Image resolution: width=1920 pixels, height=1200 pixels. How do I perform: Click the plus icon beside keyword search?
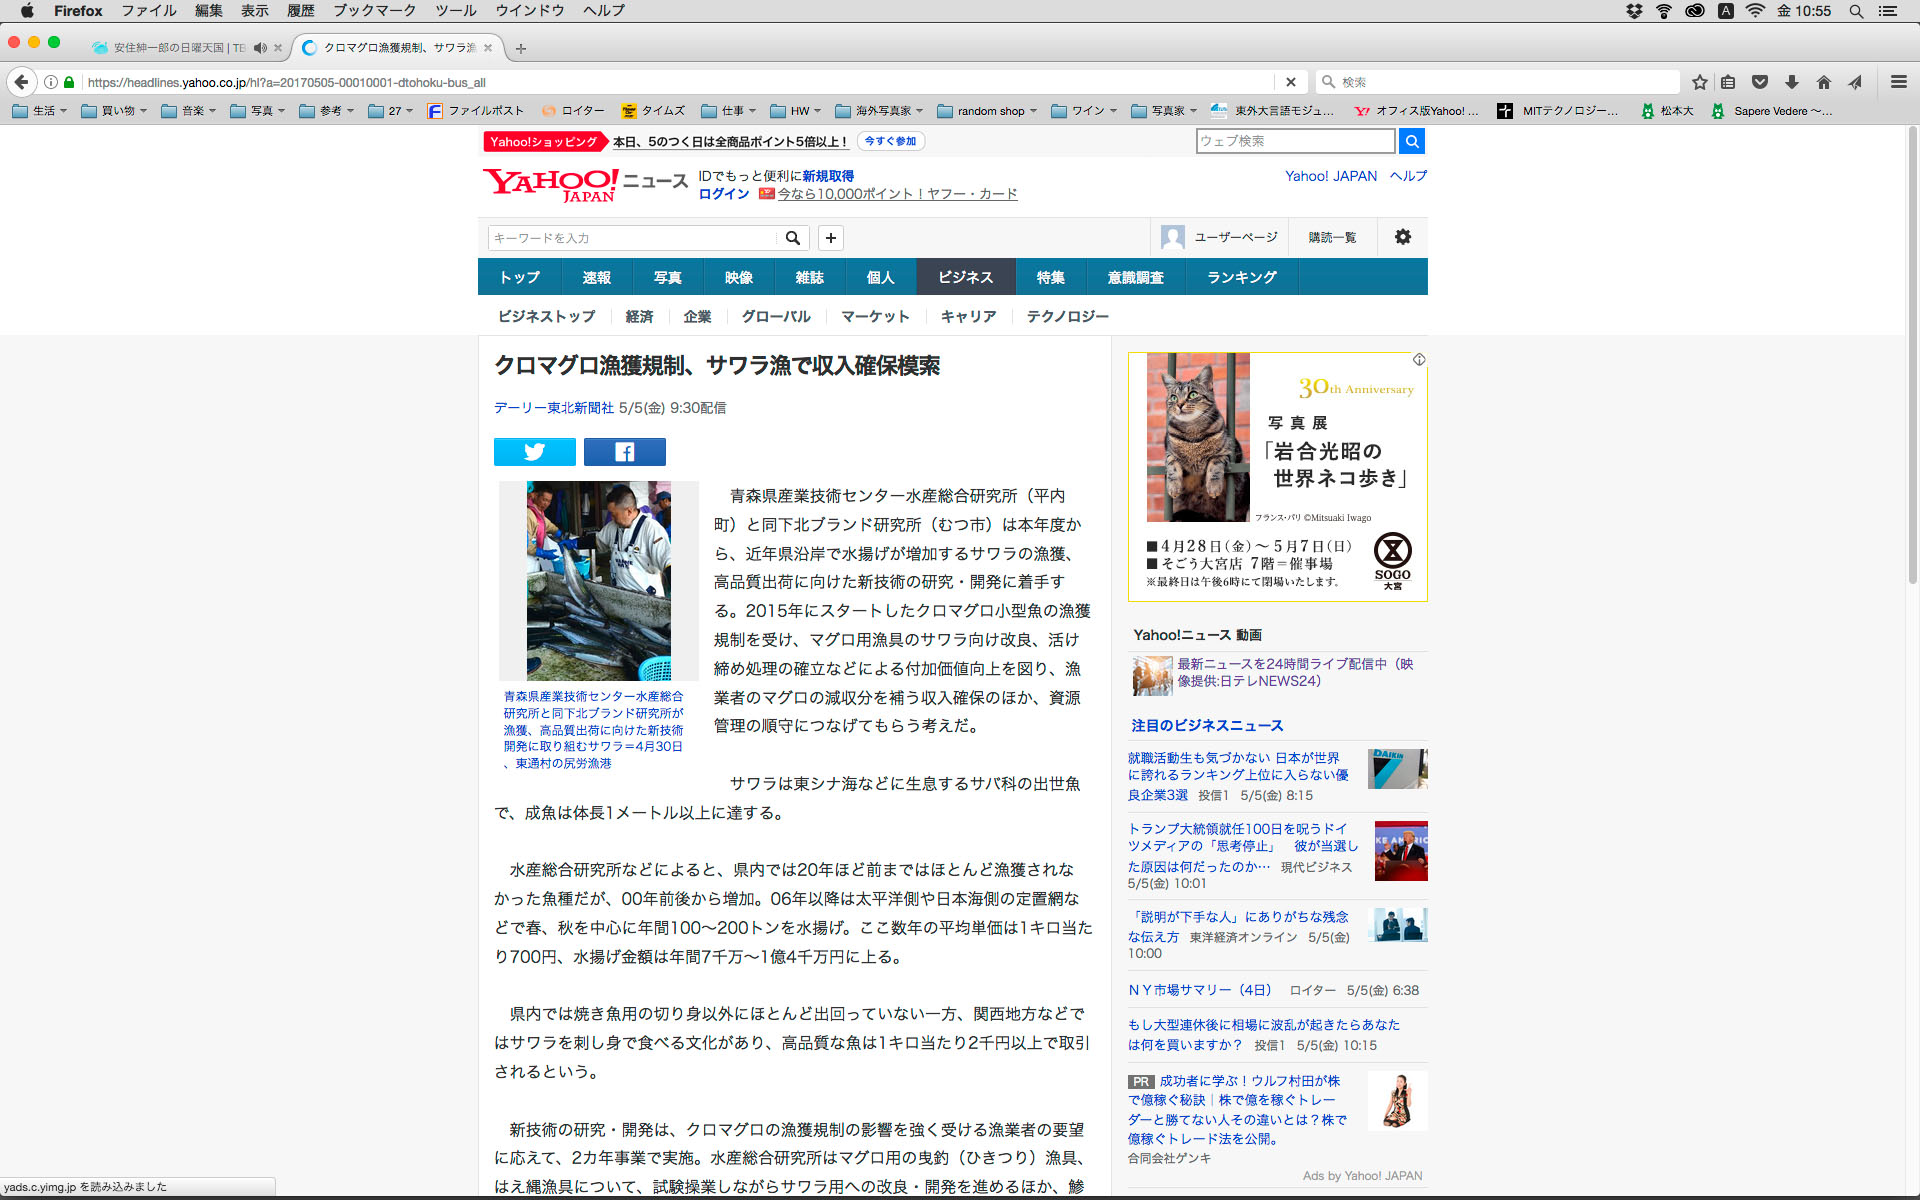830,238
